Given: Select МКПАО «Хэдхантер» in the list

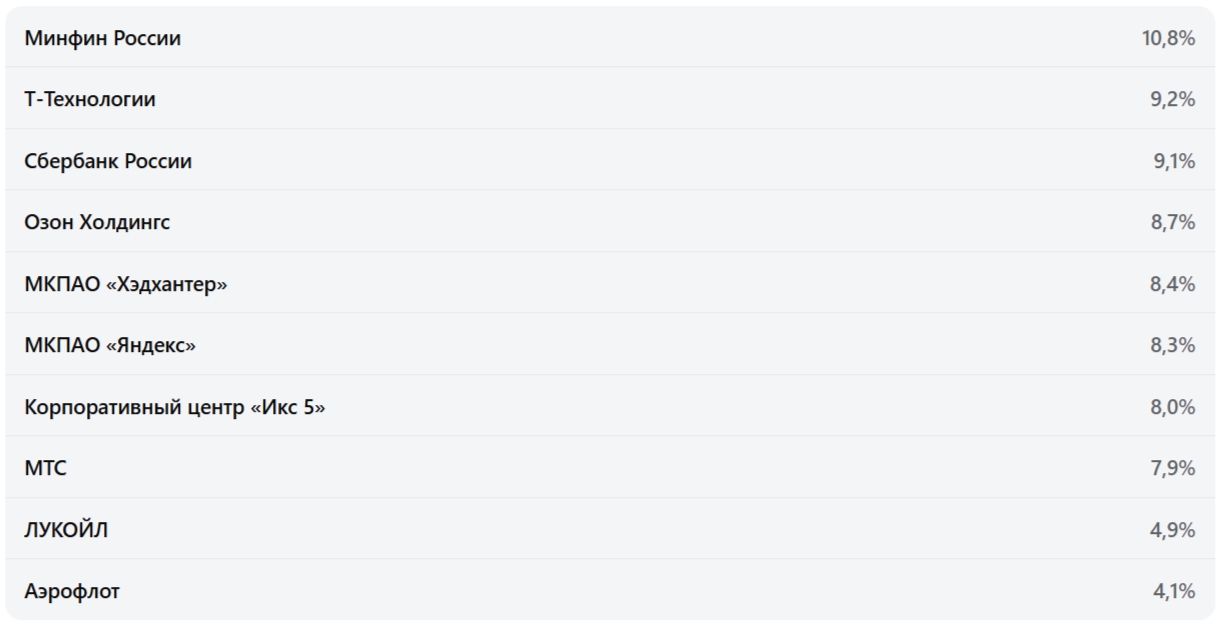Looking at the screenshot, I should coord(126,284).
